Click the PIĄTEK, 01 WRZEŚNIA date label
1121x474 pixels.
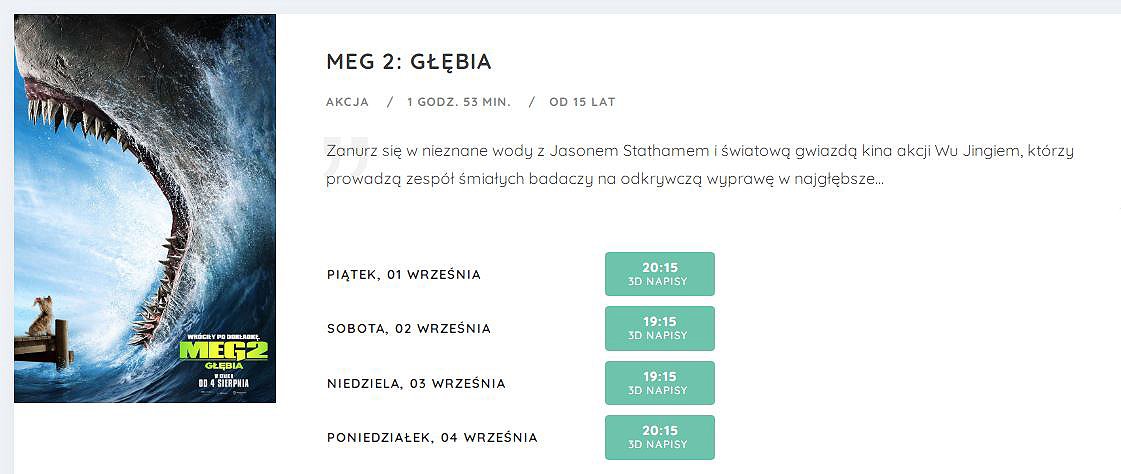(403, 275)
